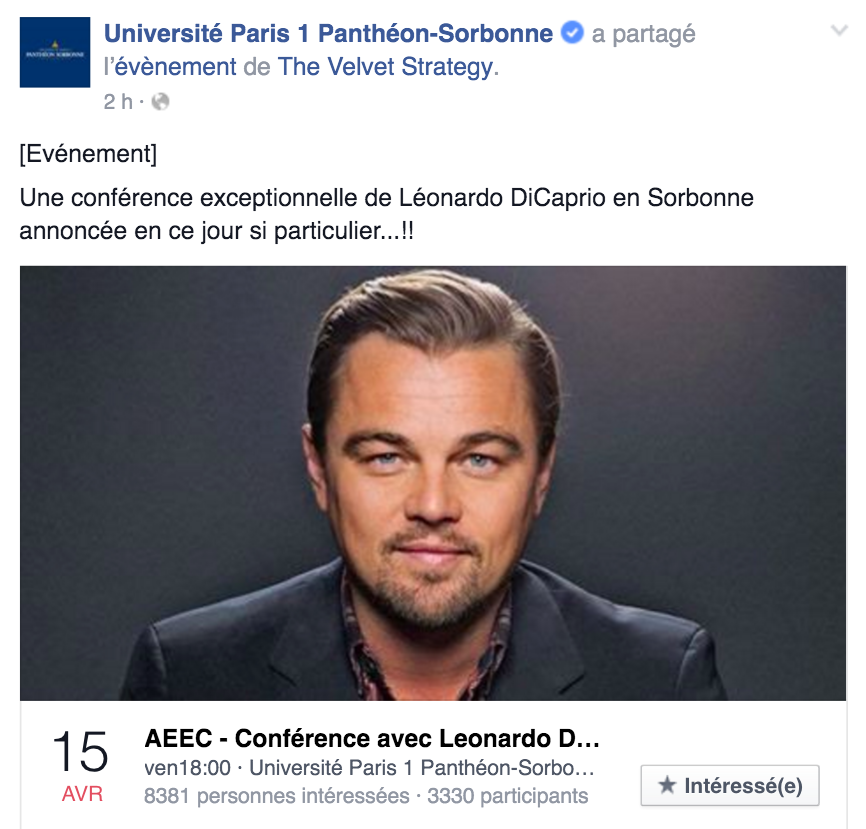Screen dimensions: 866x829
Task: Click the star icon on Intéressé(e)
Action: 667,785
